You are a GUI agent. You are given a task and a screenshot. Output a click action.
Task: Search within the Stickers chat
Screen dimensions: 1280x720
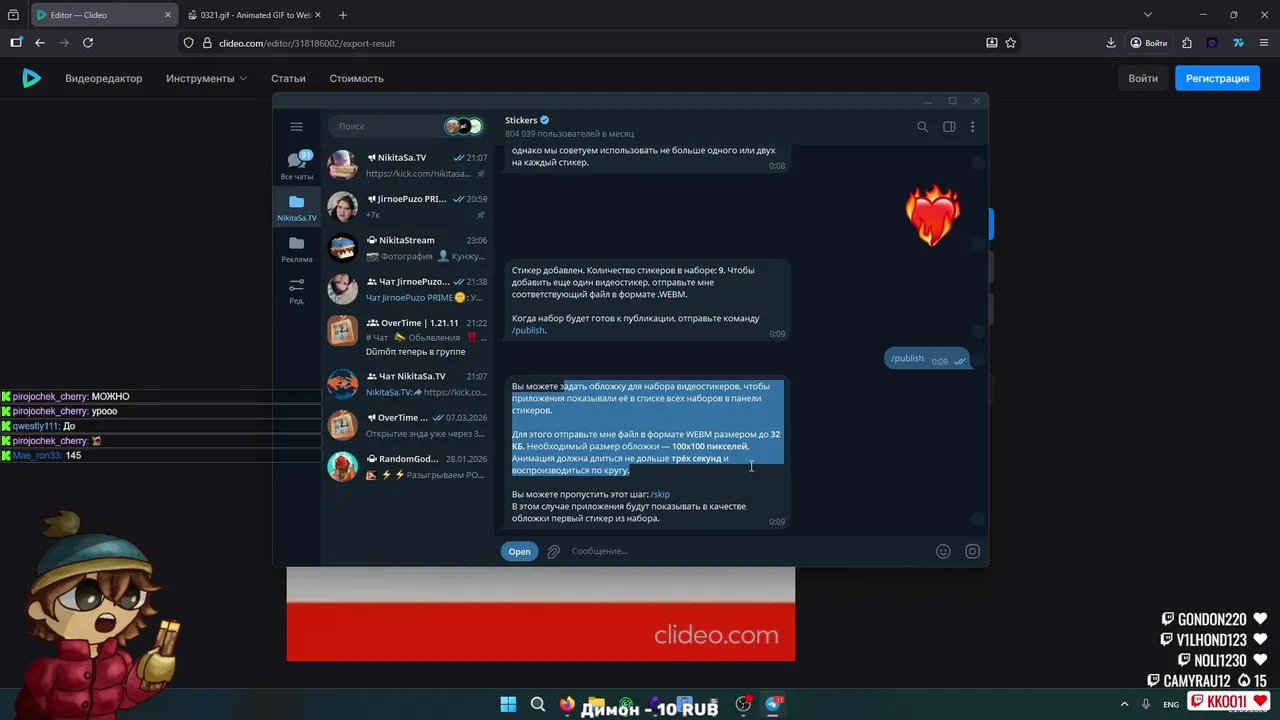coord(922,127)
